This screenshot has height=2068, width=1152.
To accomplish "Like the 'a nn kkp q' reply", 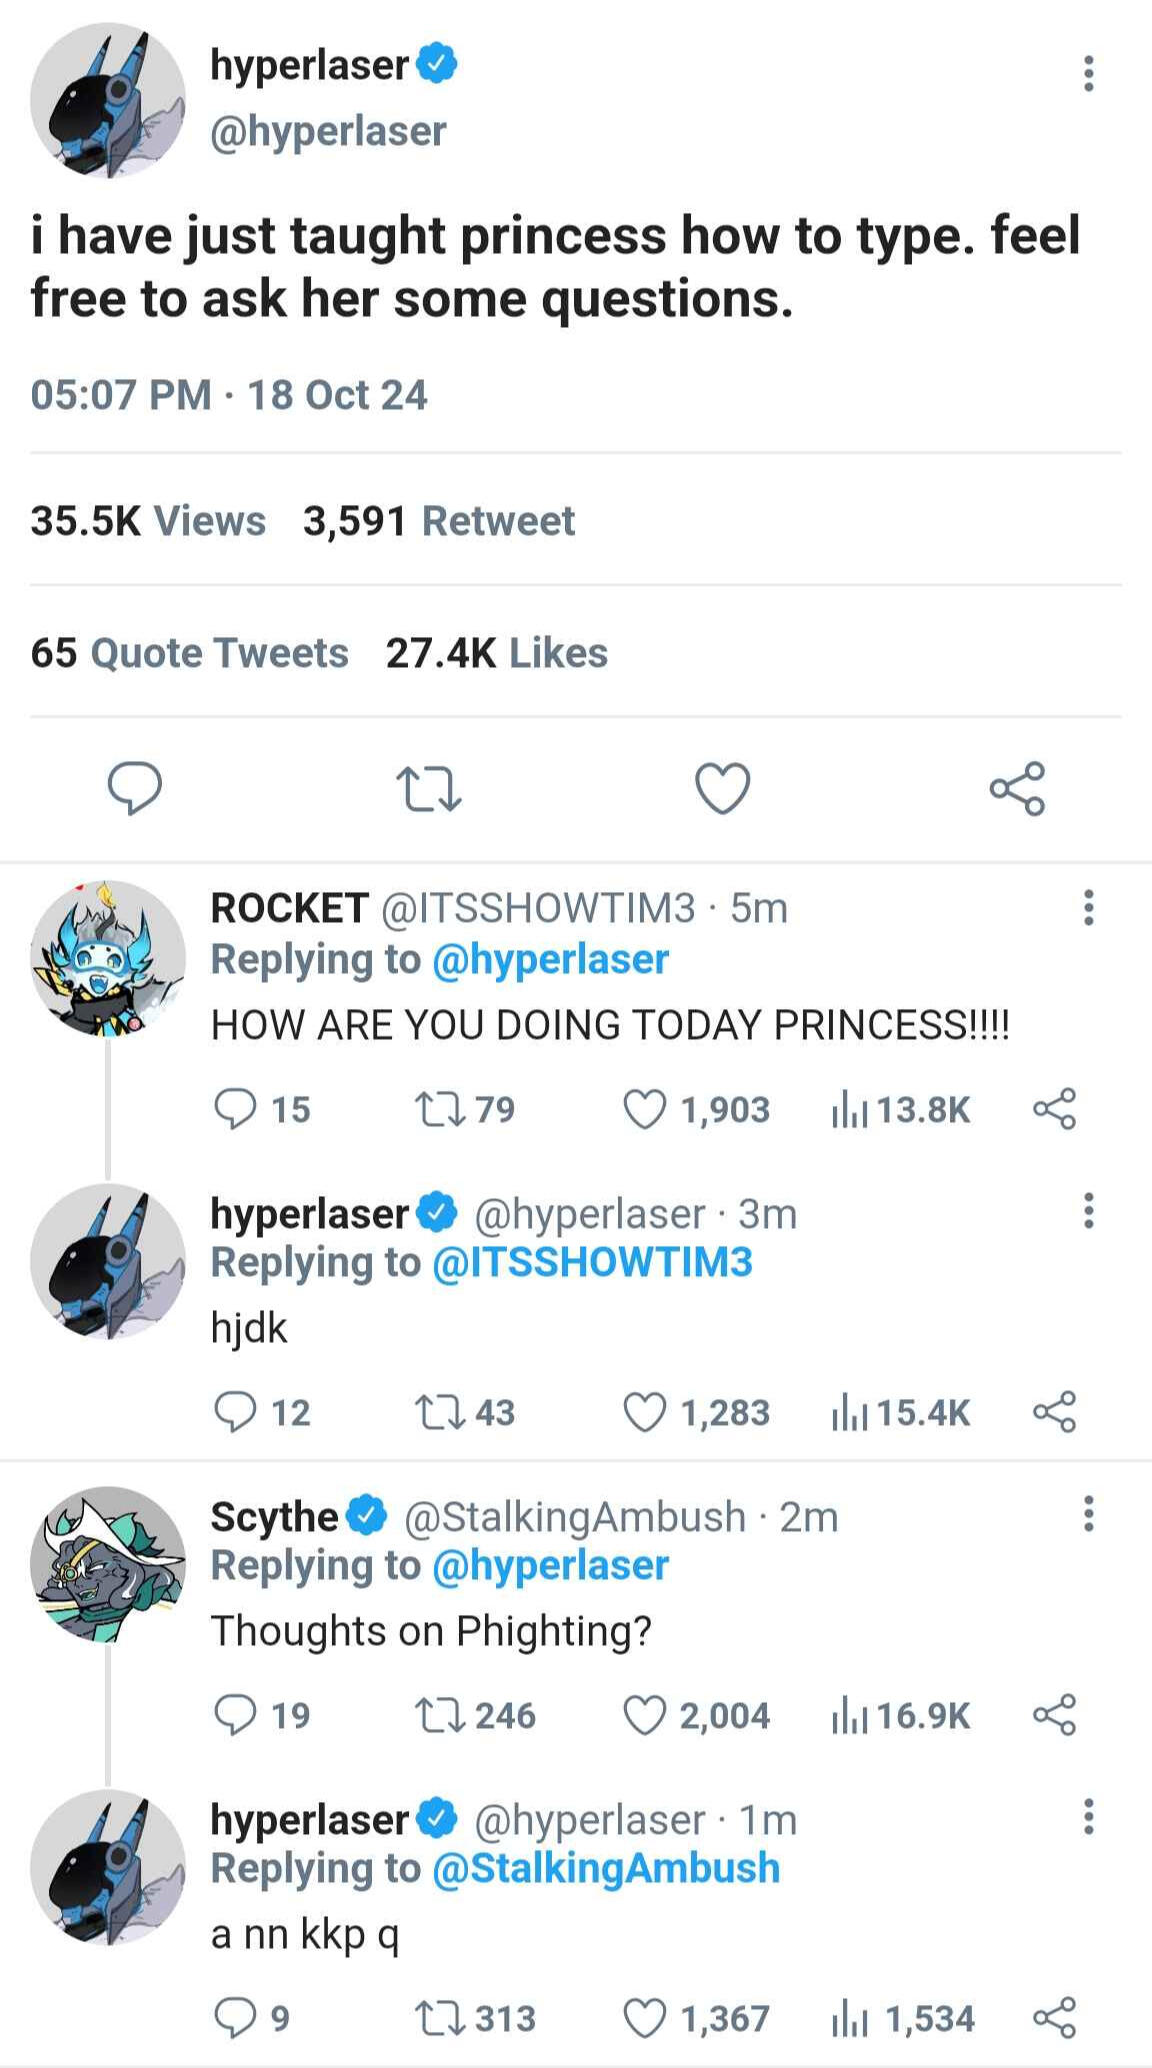I will click(645, 2018).
